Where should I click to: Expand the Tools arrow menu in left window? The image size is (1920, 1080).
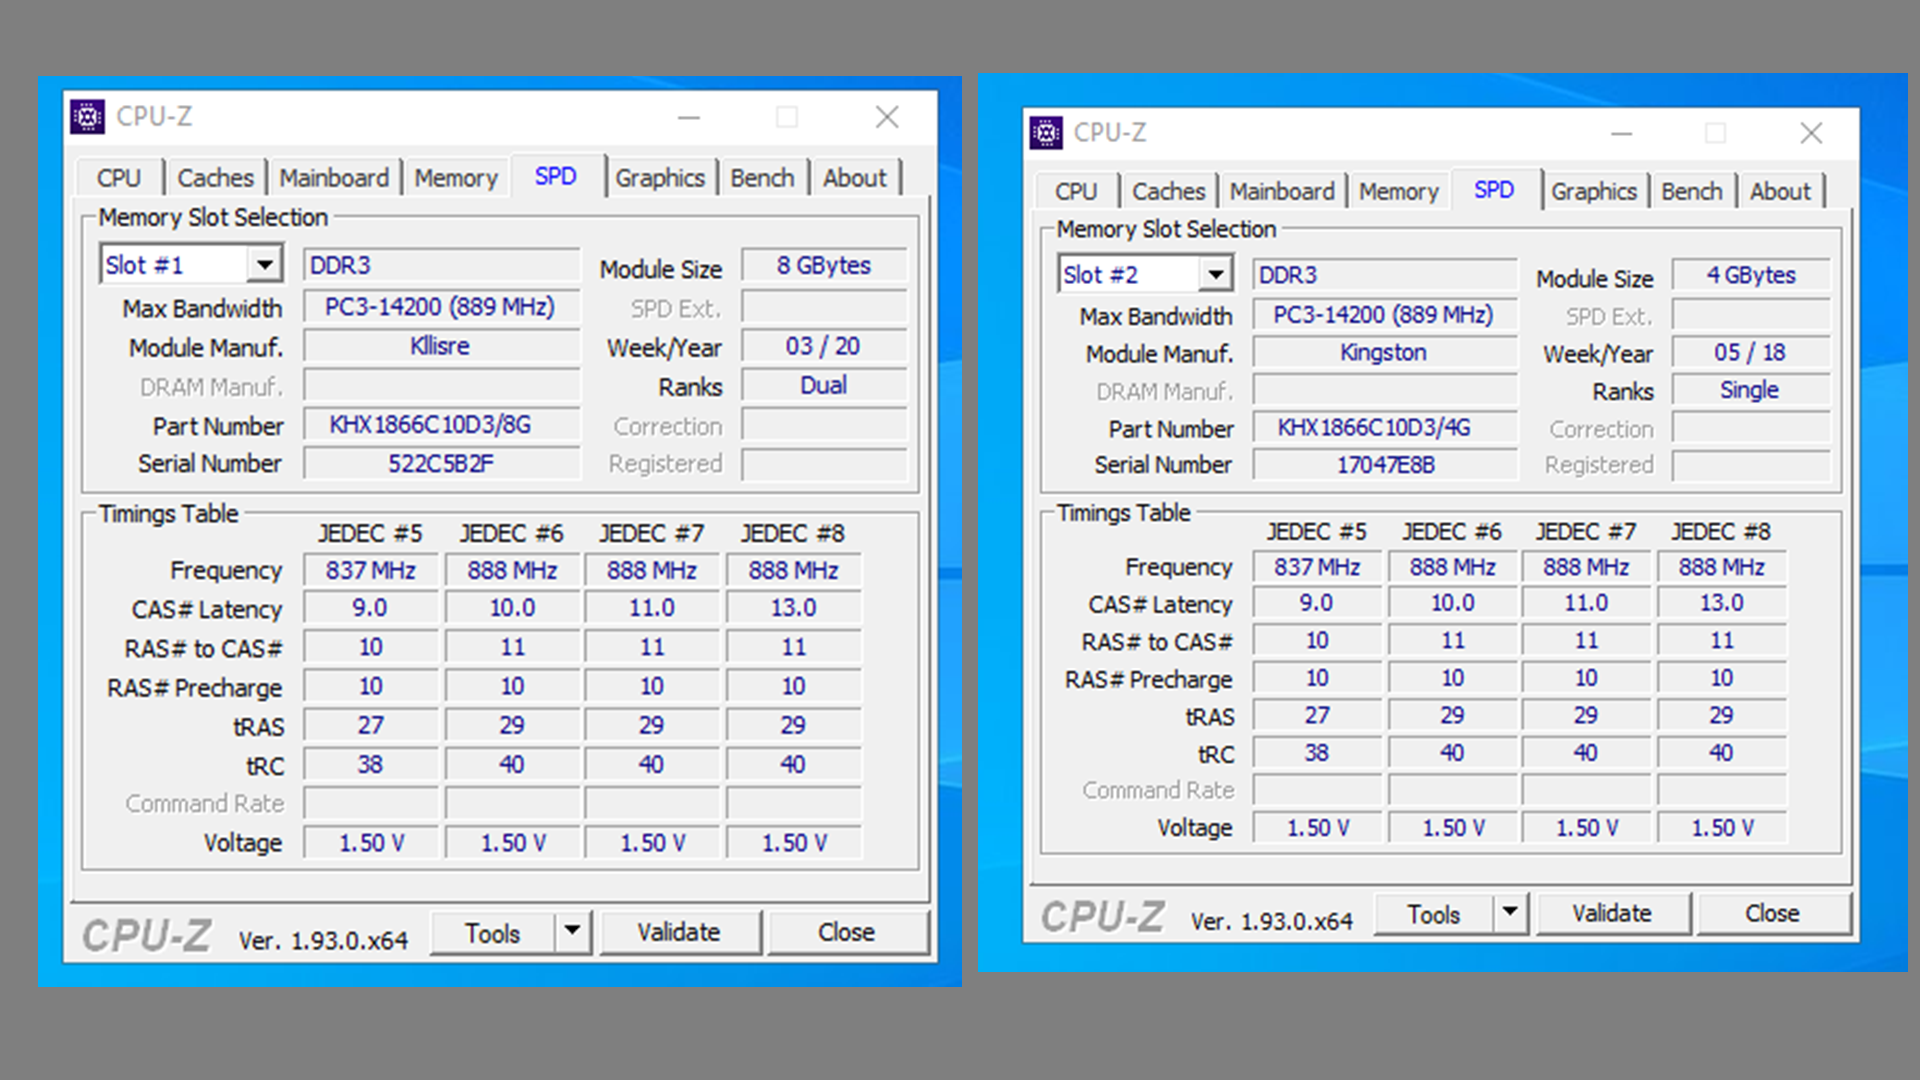click(x=572, y=932)
